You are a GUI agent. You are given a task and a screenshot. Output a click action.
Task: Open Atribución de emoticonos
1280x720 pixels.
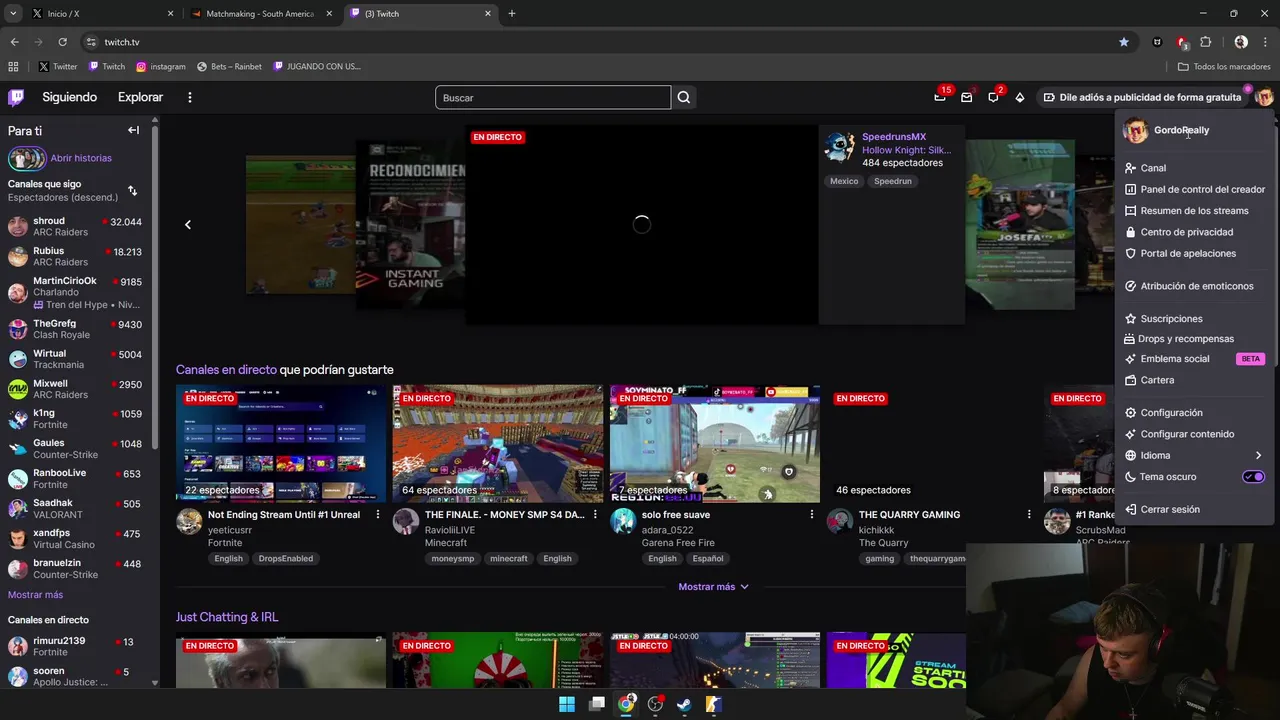click(1195, 286)
